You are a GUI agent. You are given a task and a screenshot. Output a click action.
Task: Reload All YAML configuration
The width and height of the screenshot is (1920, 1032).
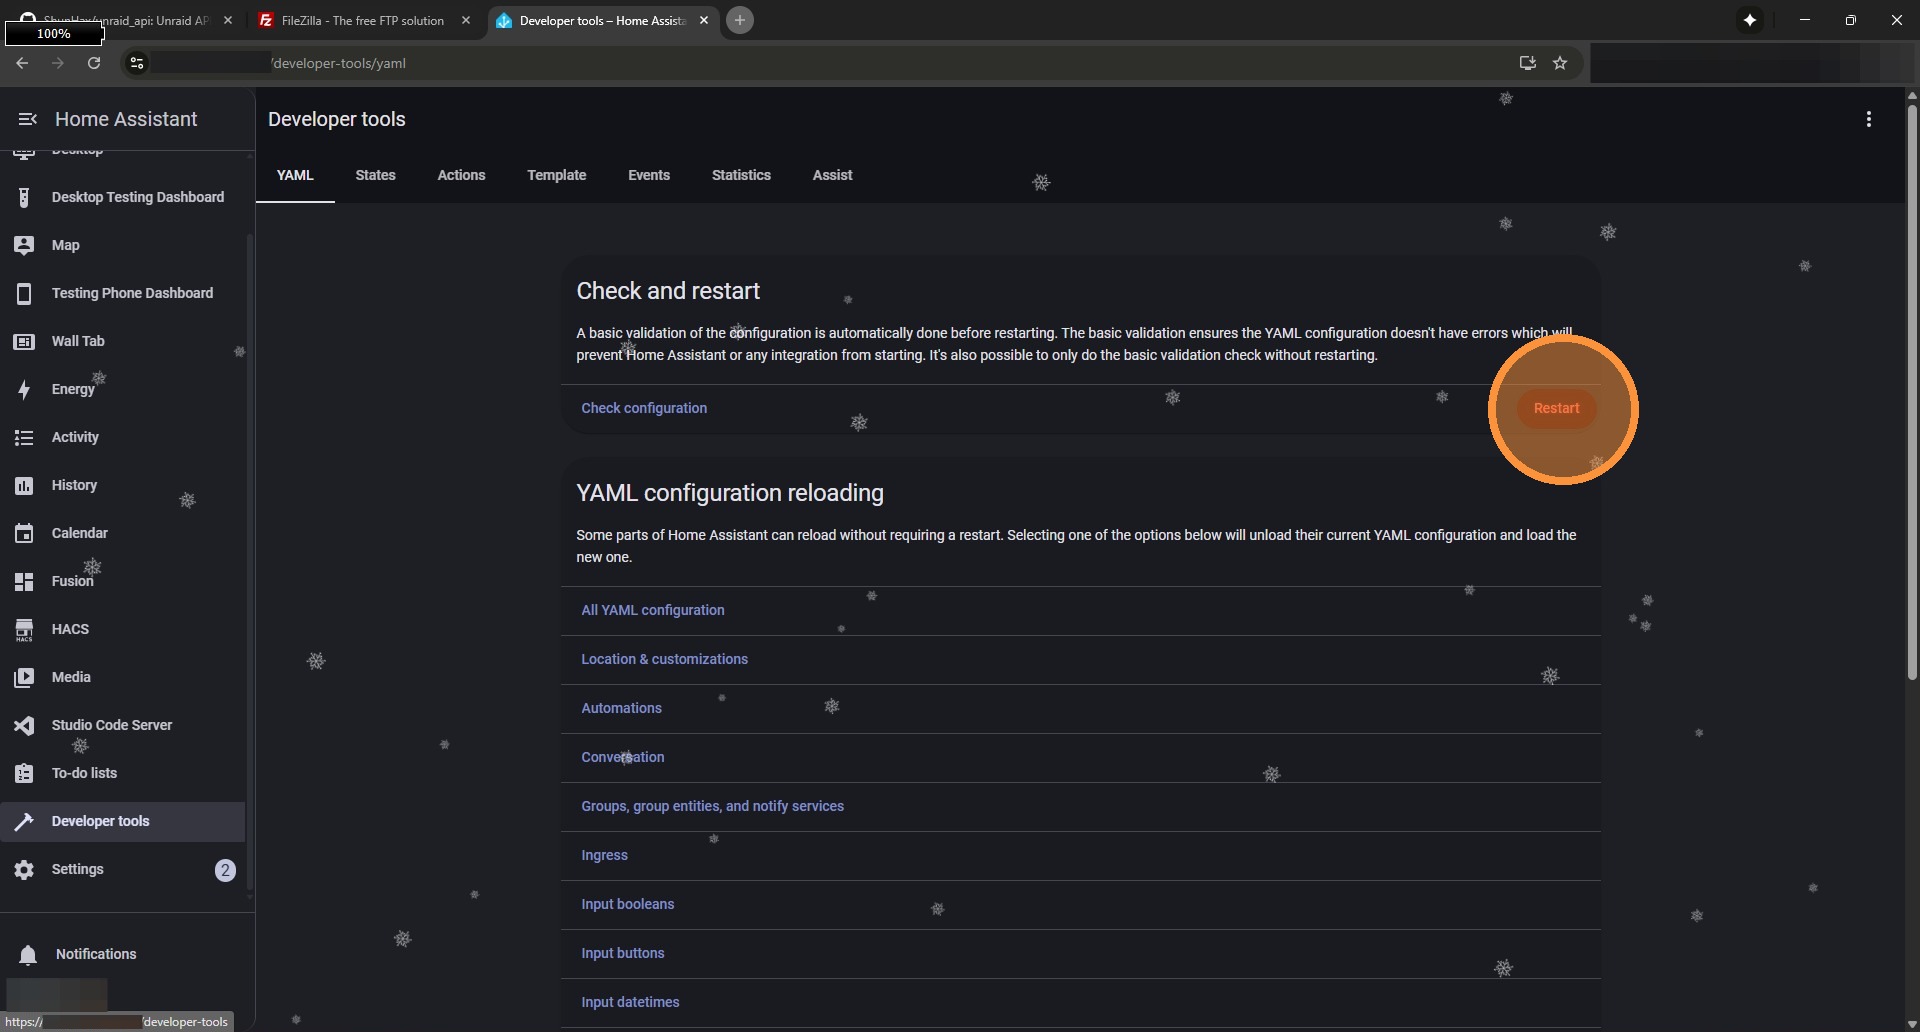point(652,610)
